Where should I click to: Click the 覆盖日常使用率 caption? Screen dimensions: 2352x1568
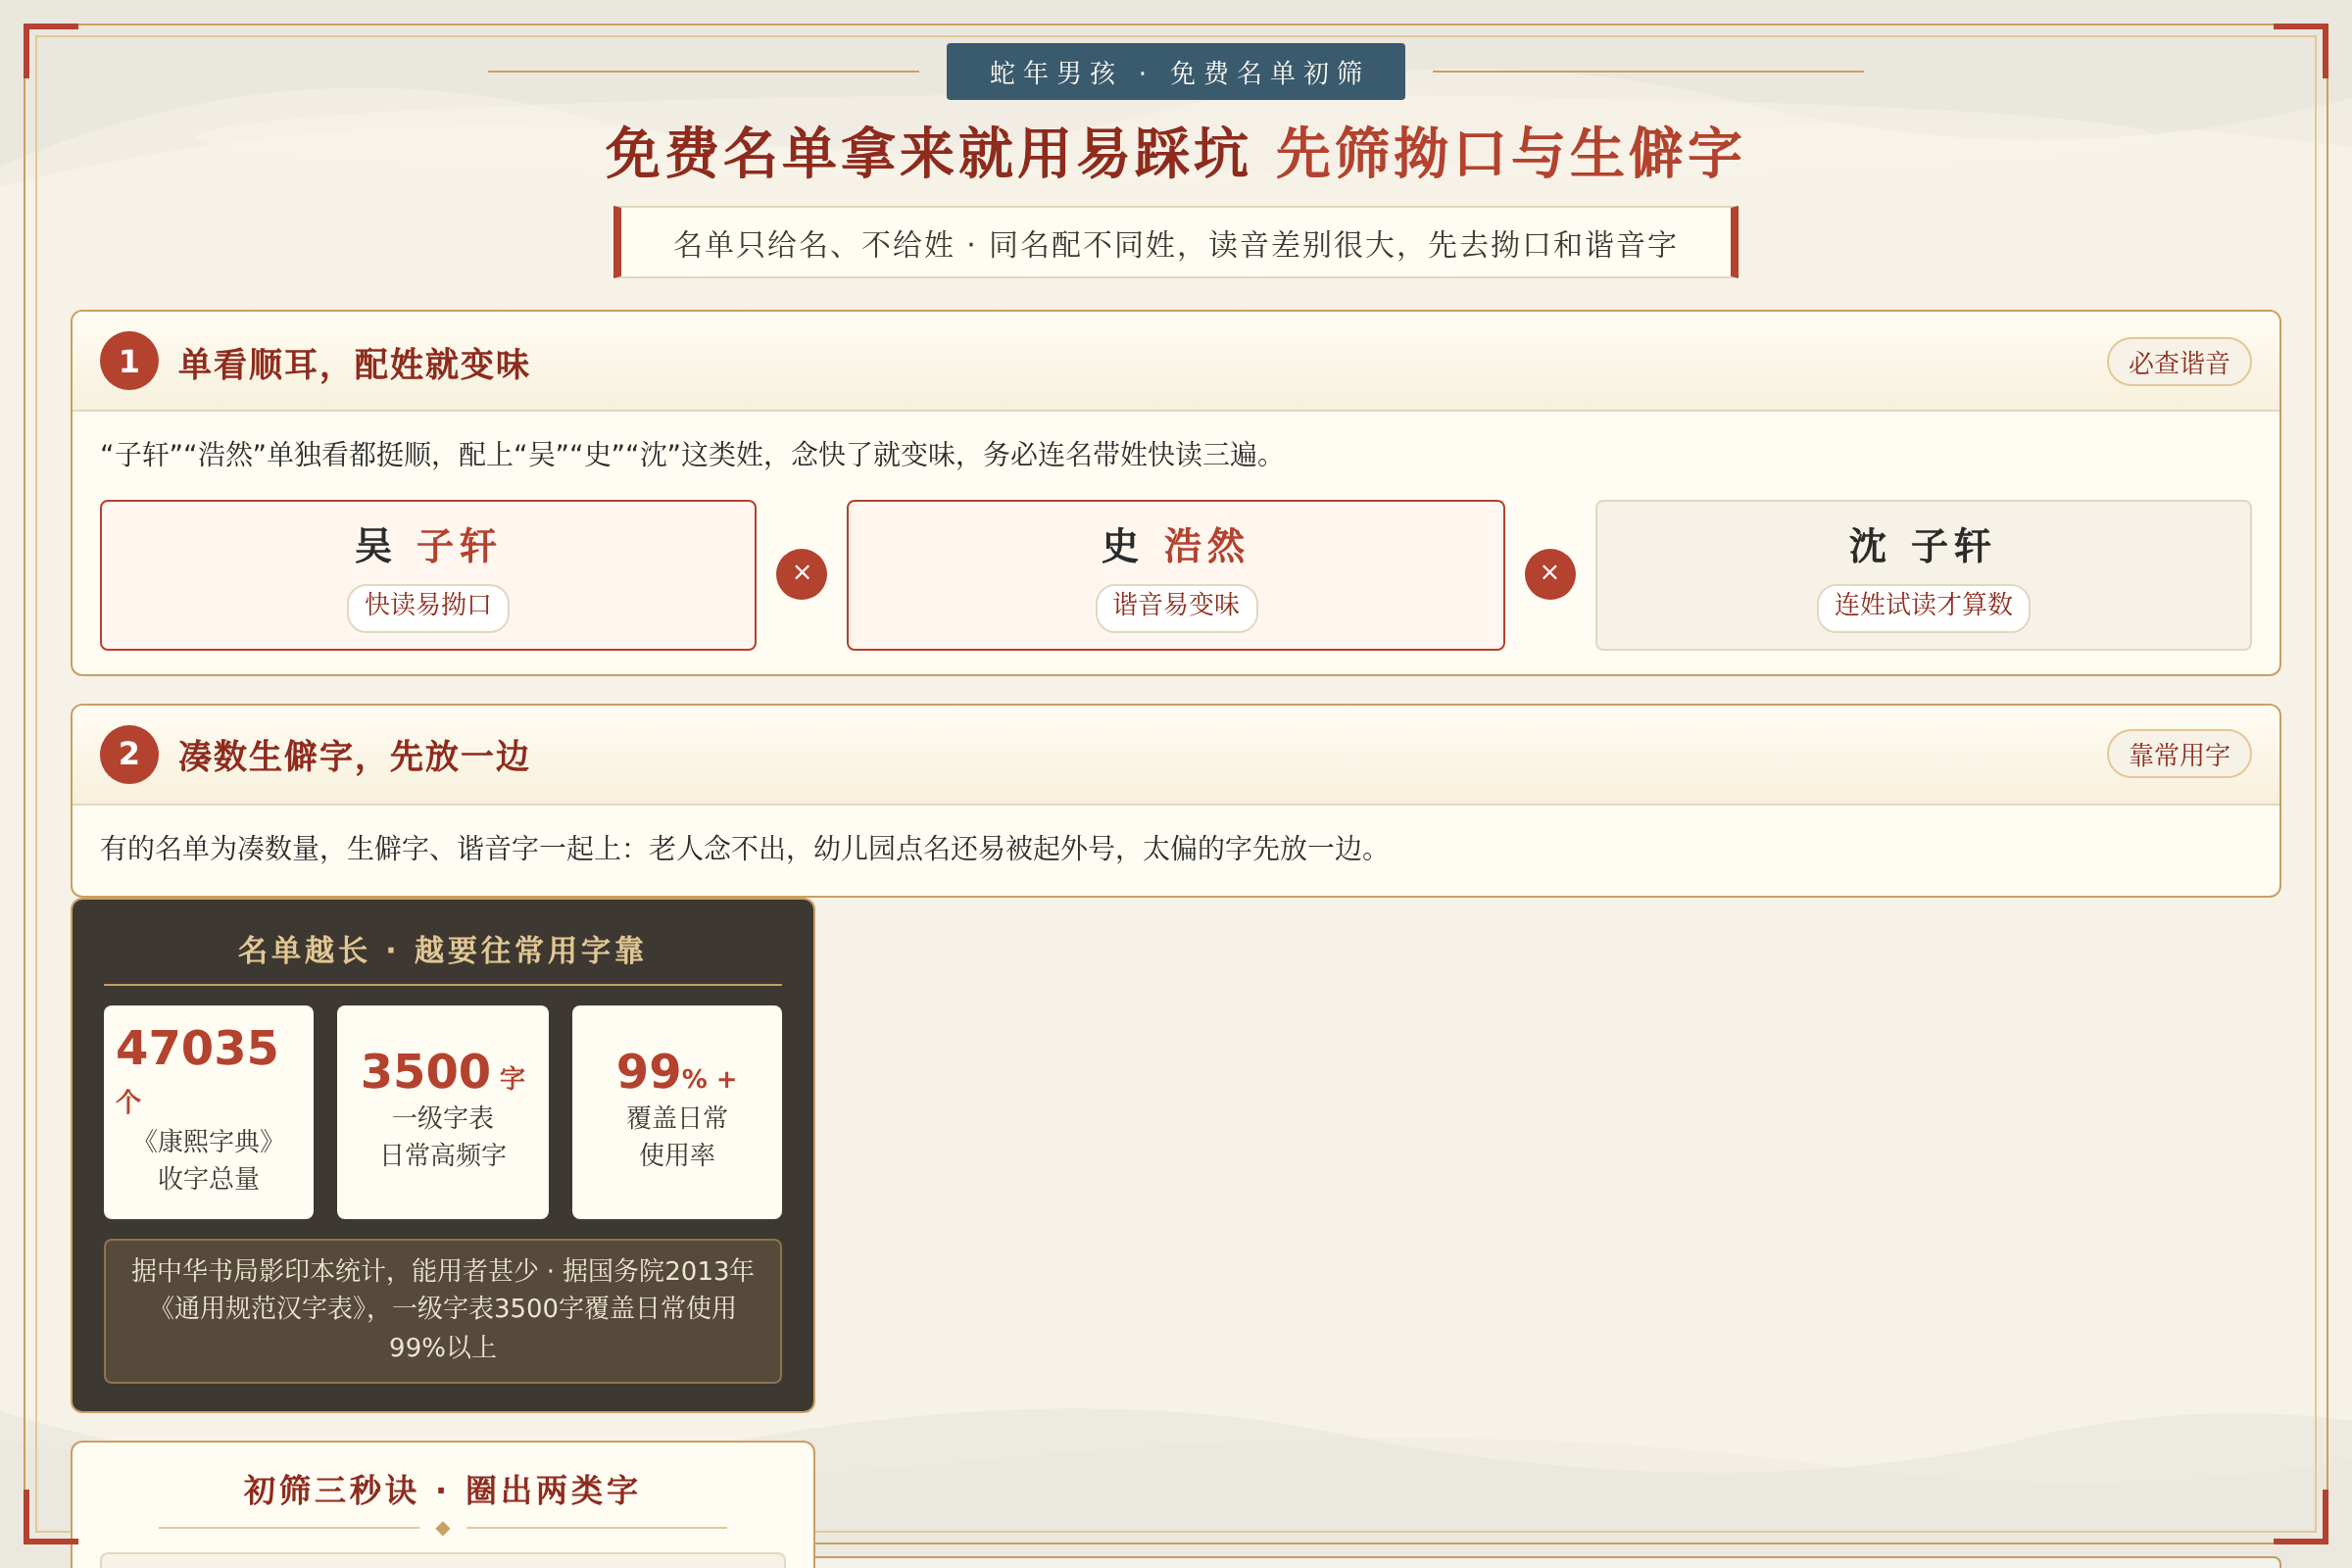click(677, 1137)
